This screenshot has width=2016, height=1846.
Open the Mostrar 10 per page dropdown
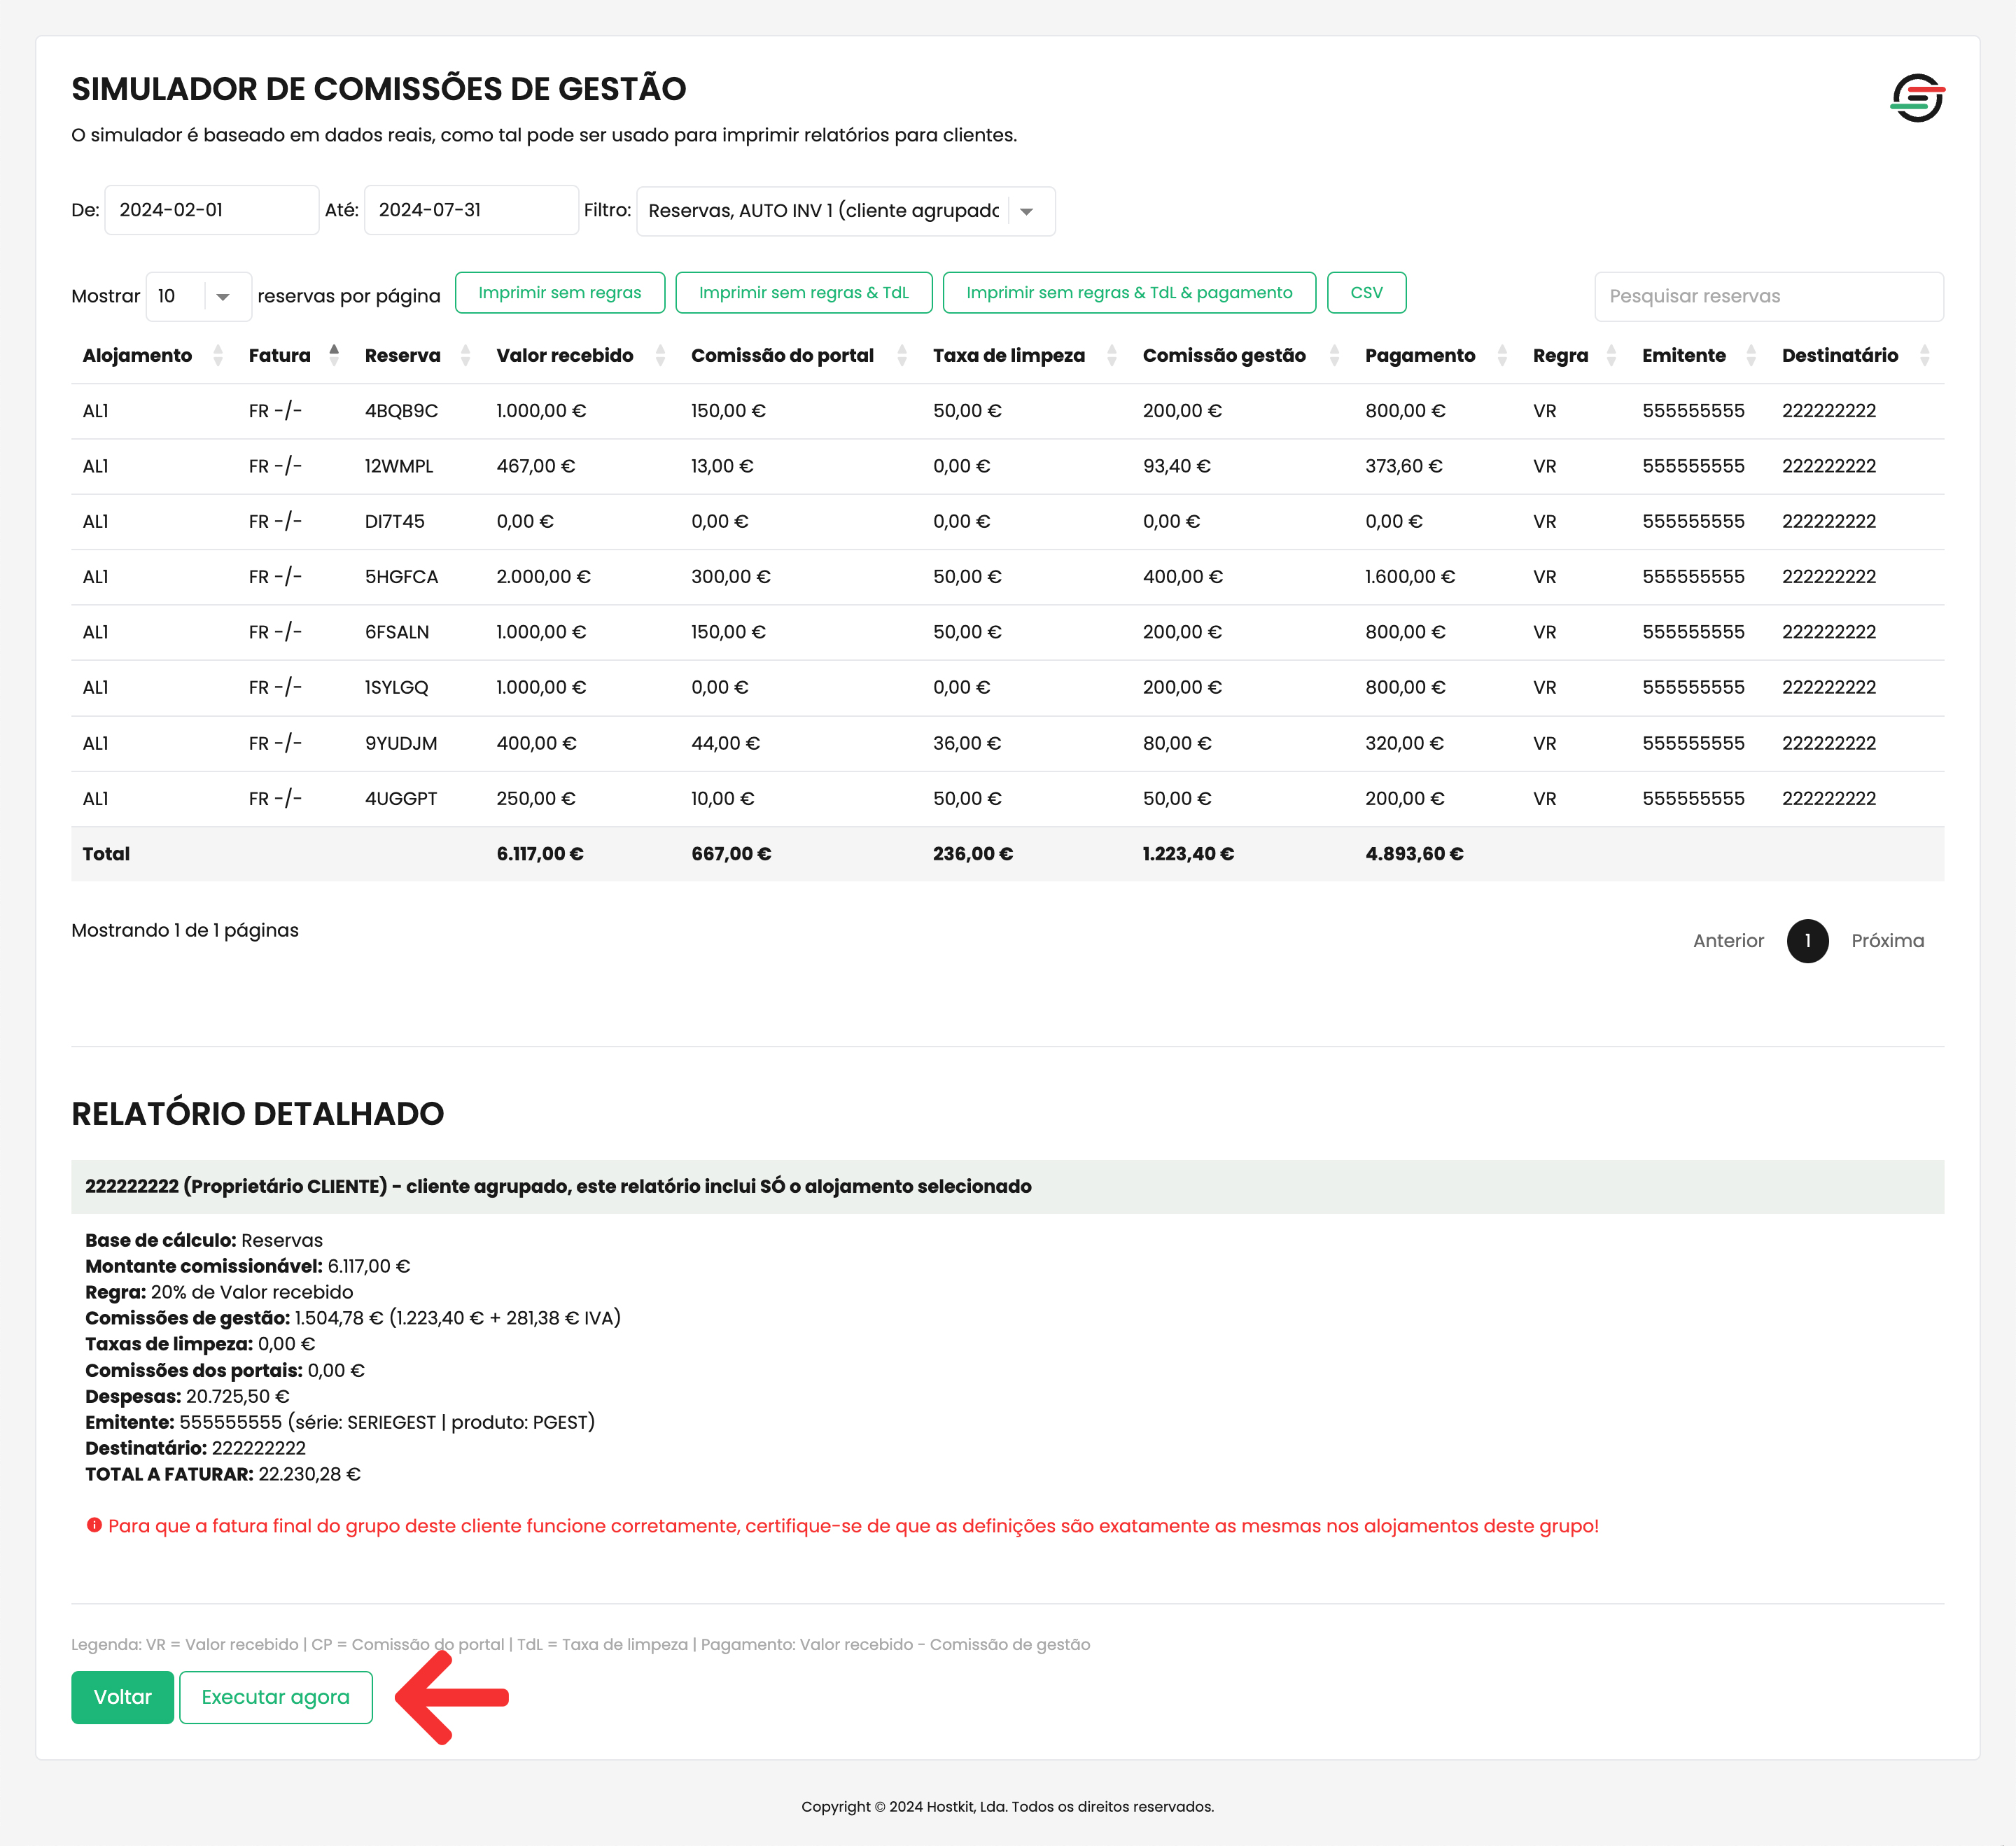(x=199, y=296)
